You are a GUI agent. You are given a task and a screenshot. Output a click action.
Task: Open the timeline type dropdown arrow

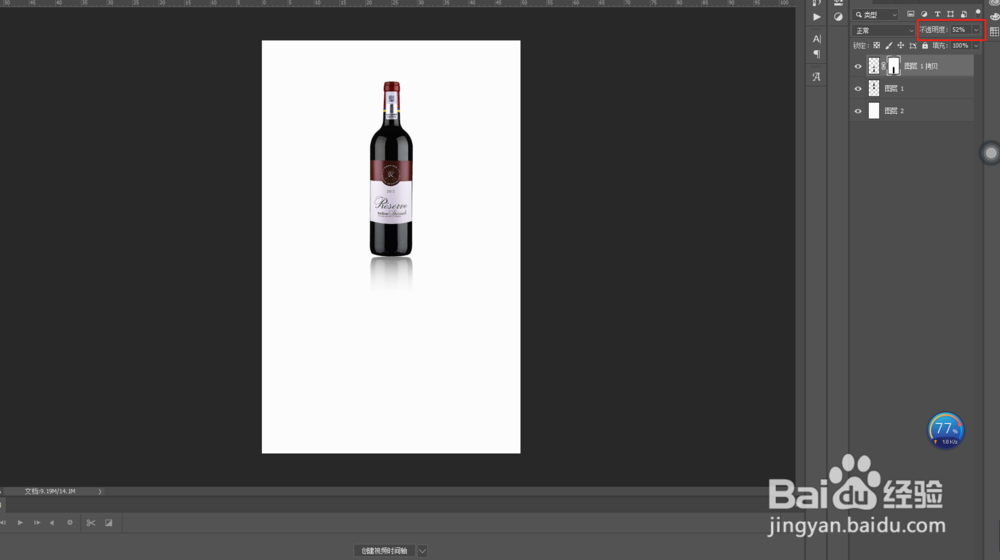[x=422, y=550]
